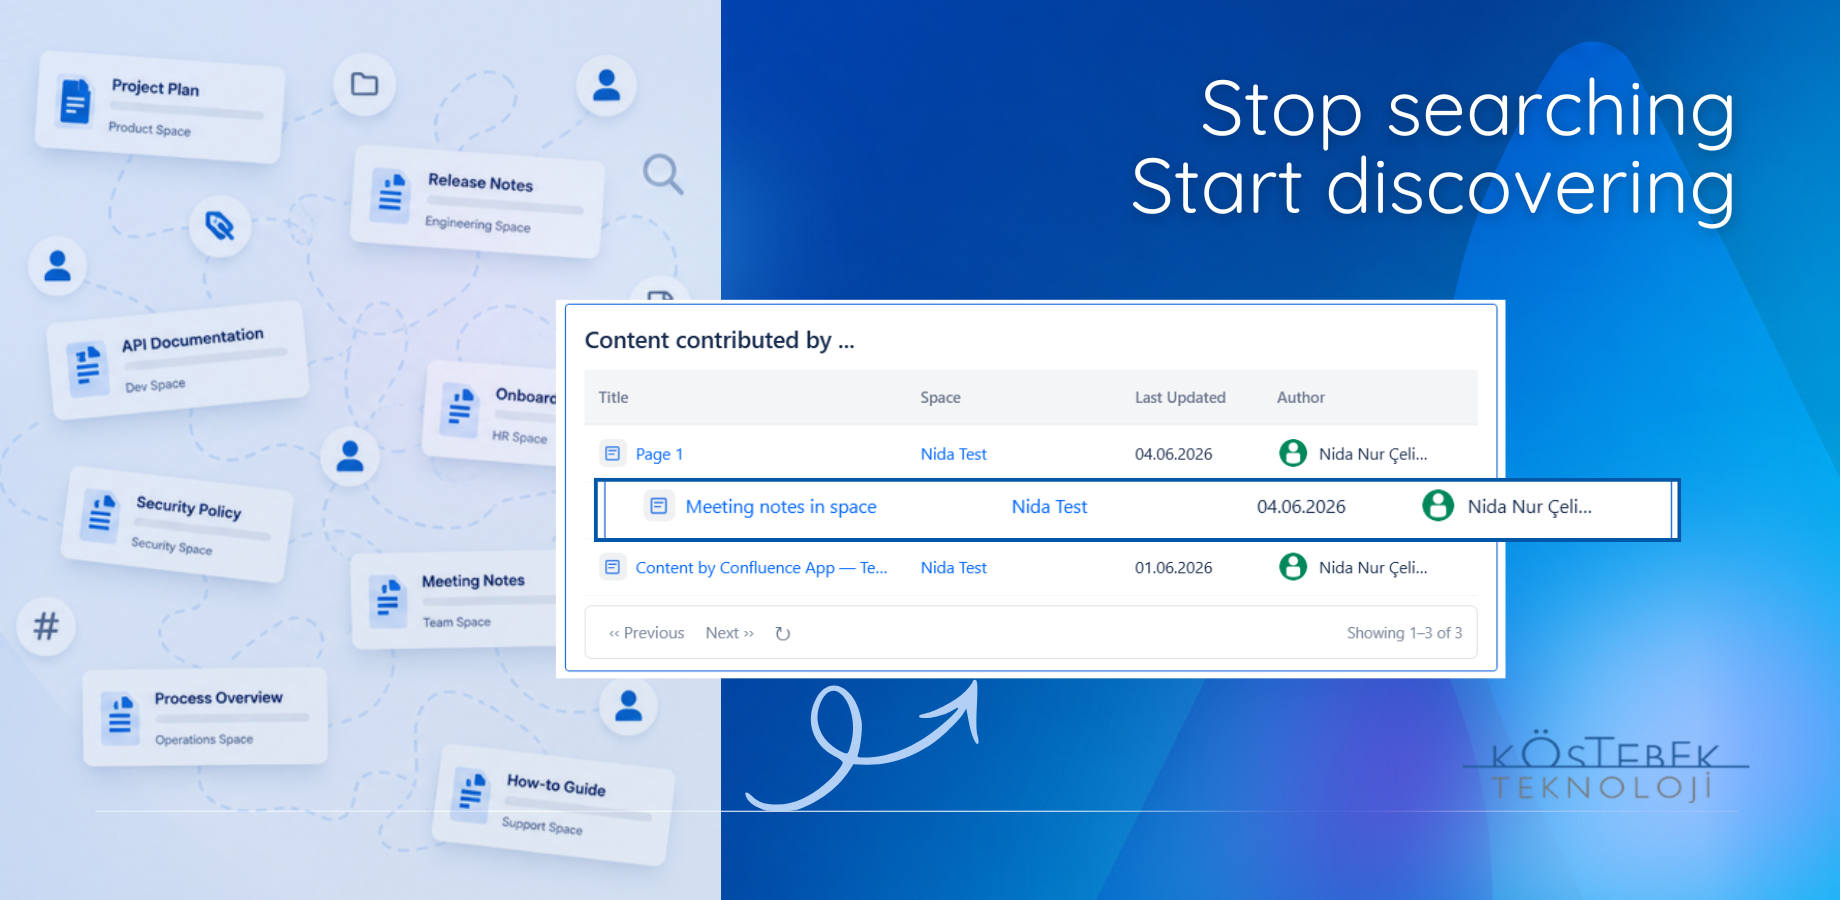Image resolution: width=1840 pixels, height=900 pixels.
Task: Click Nida Test space in Meeting notes row
Action: pyautogui.click(x=1049, y=507)
